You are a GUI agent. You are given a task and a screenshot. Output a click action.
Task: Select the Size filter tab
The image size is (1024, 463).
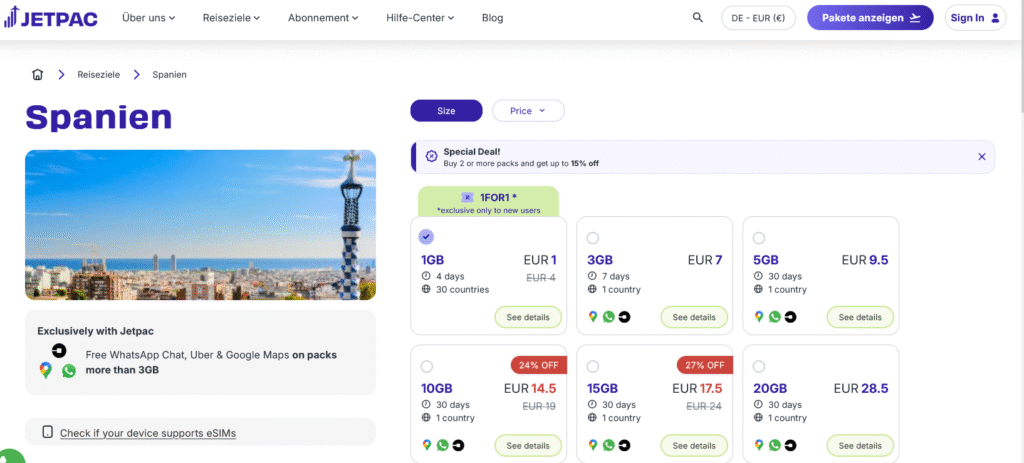click(x=446, y=111)
